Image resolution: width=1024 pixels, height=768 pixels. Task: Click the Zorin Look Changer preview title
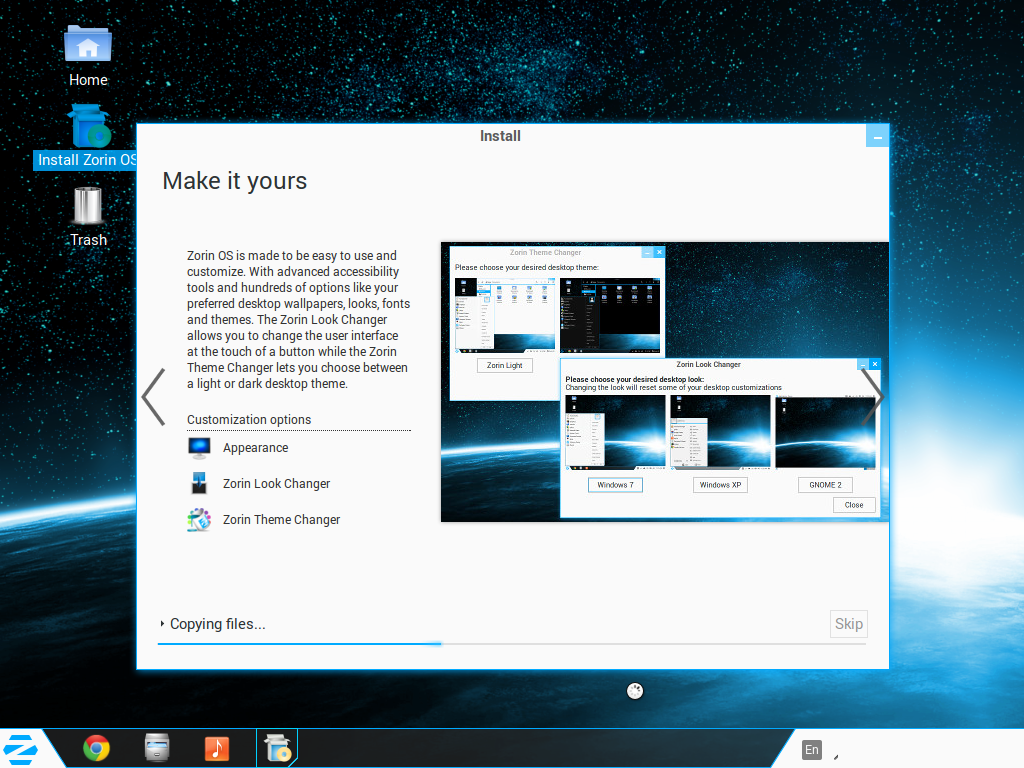click(x=709, y=364)
